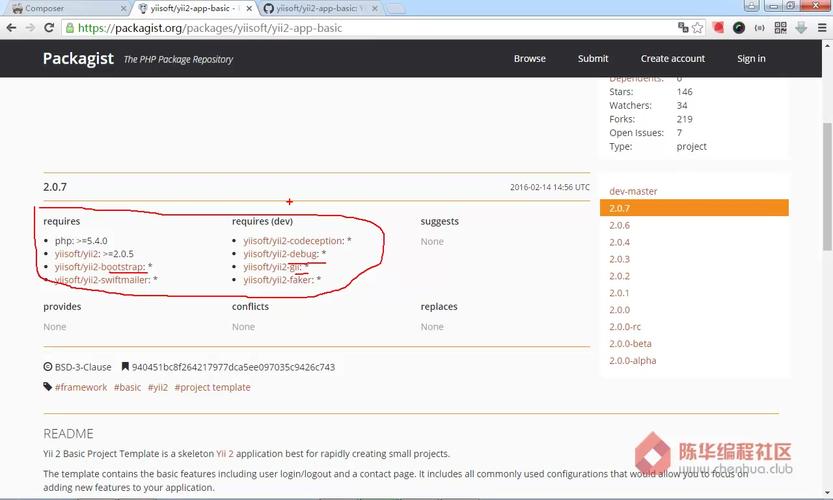Viewport: 833px width, 500px height.
Task: Click the Stars count 146
Action: 685,92
